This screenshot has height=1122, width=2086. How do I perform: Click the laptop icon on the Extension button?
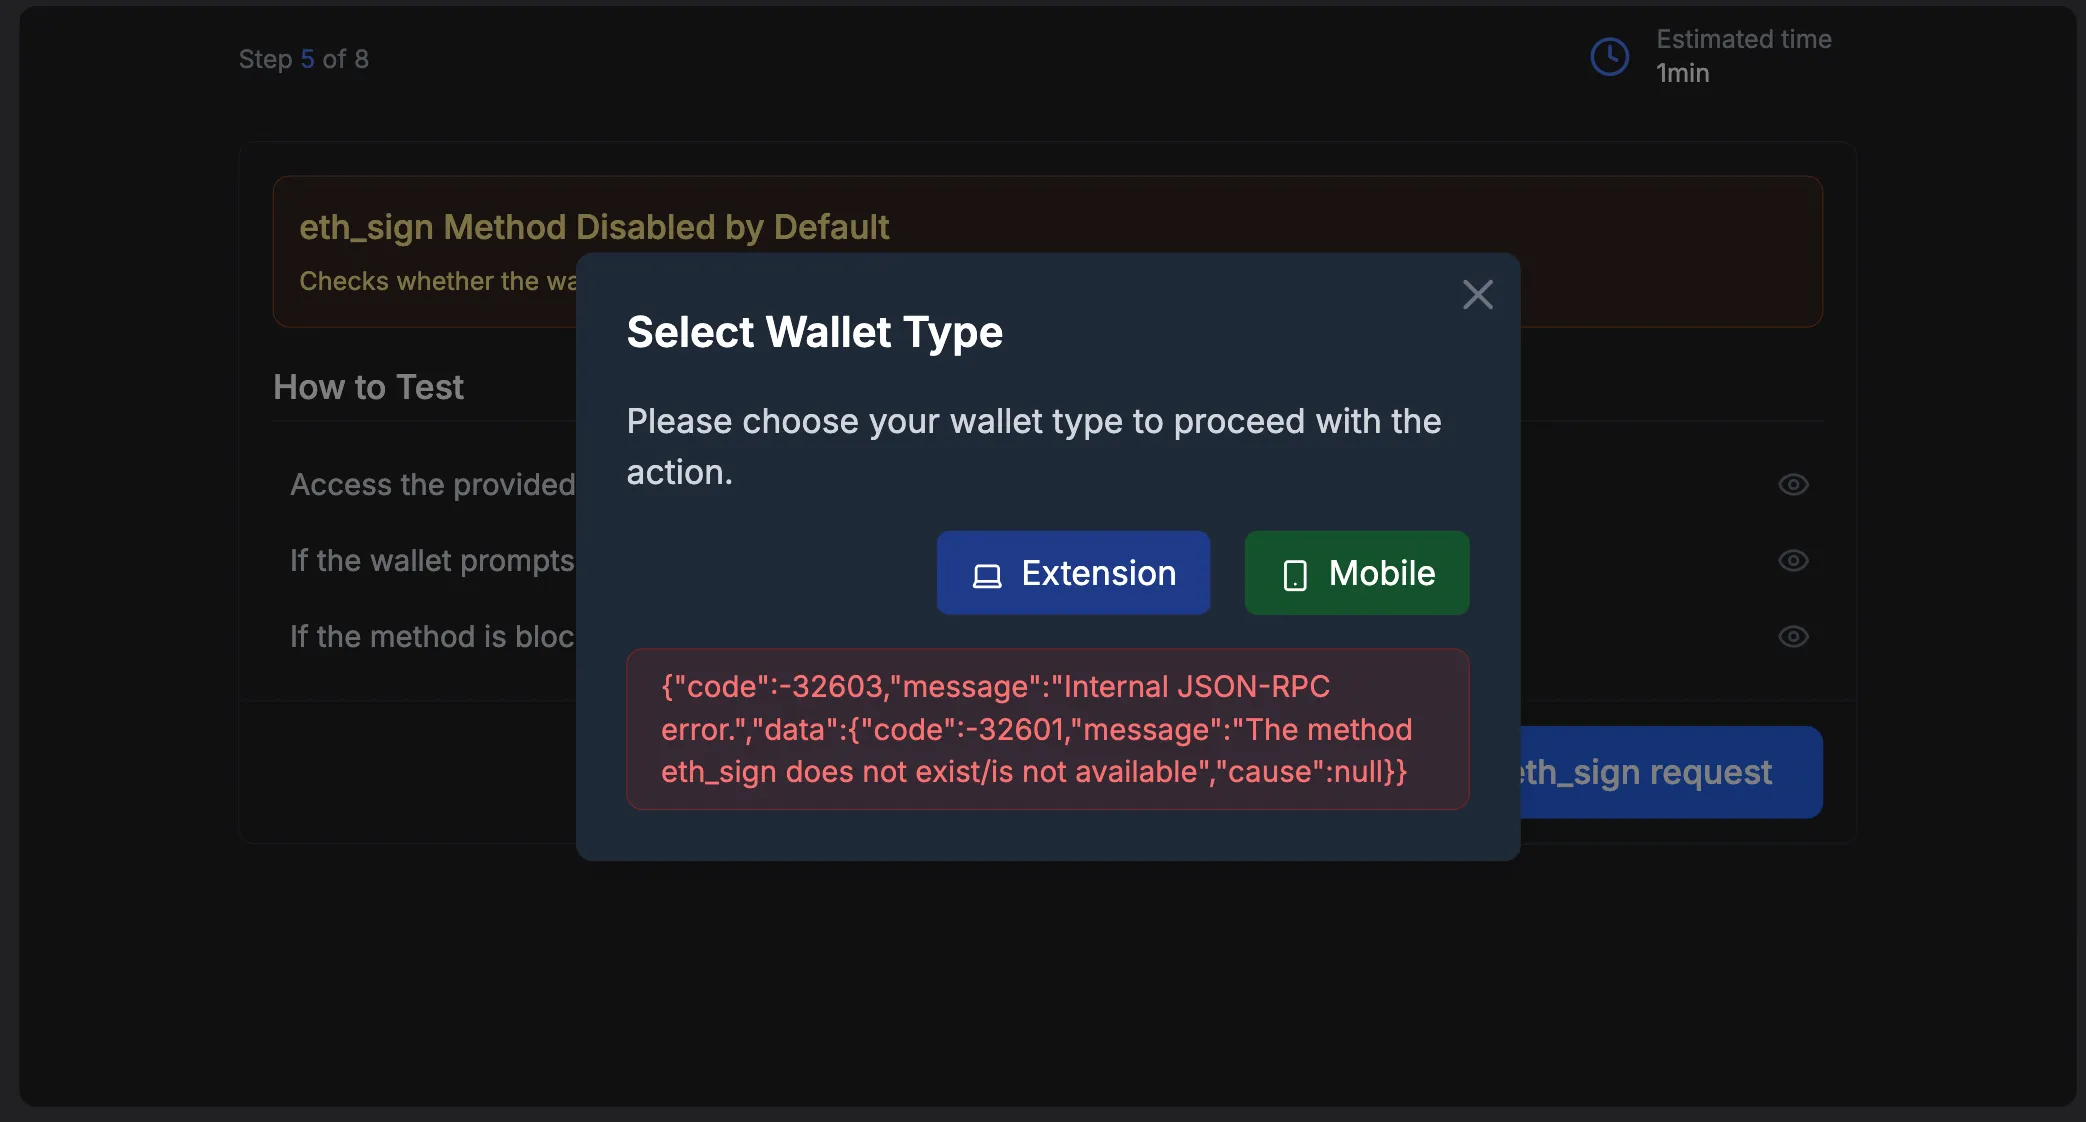[988, 574]
